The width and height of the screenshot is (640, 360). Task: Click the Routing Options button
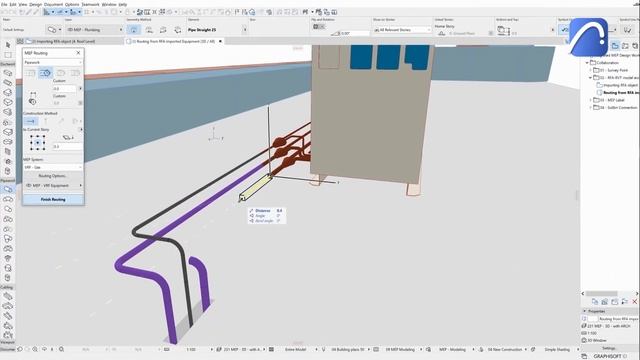tap(53, 176)
